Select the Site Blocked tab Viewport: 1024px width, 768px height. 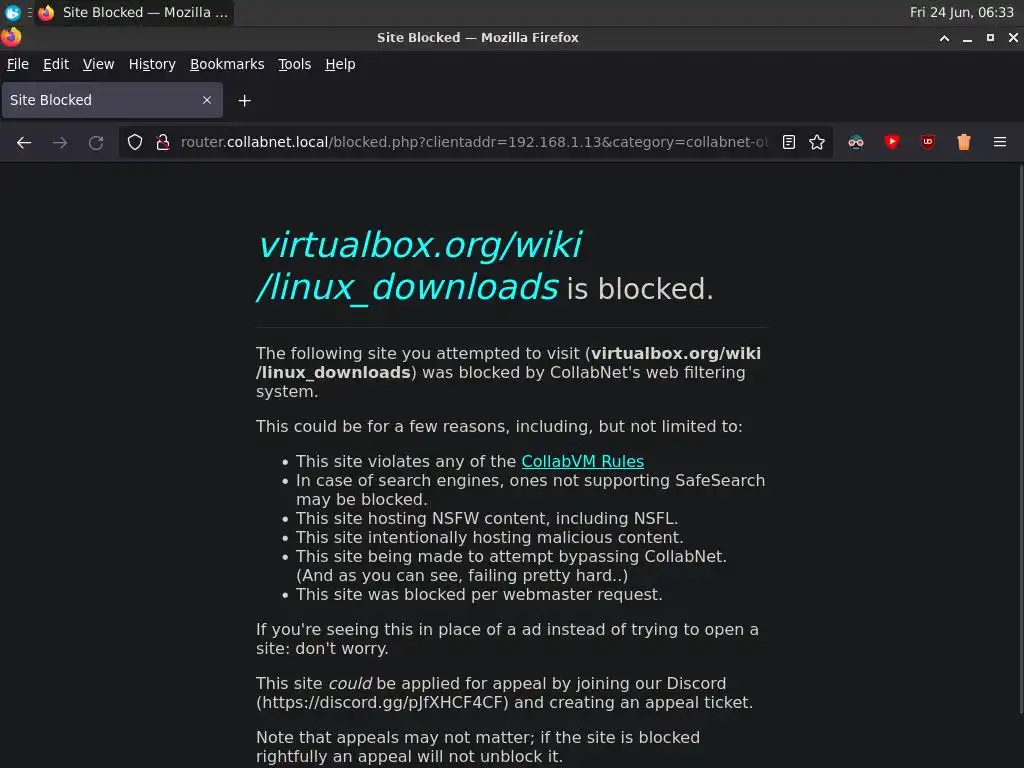click(112, 100)
